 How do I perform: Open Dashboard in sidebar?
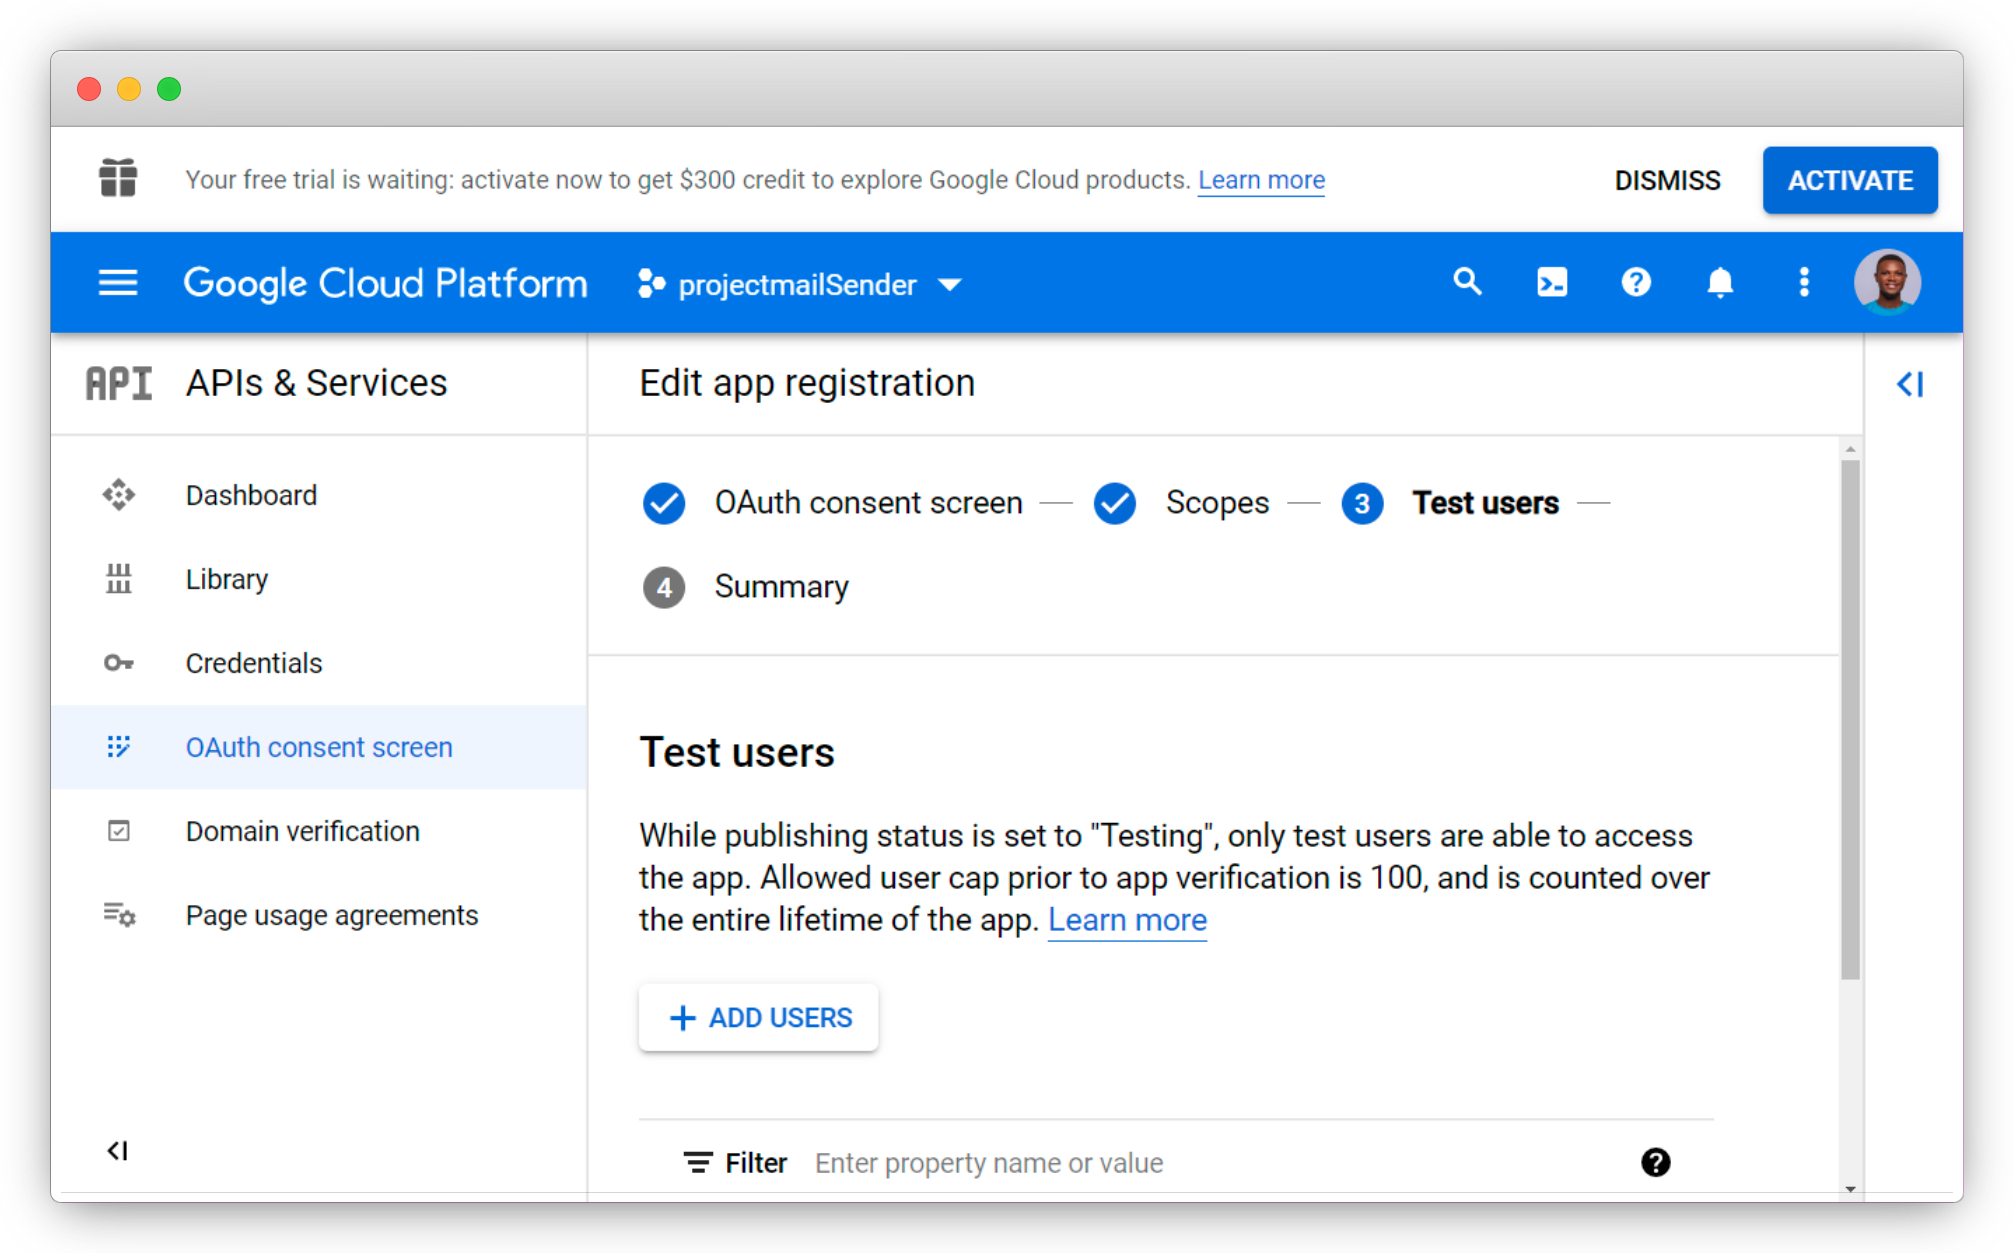pos(319,495)
